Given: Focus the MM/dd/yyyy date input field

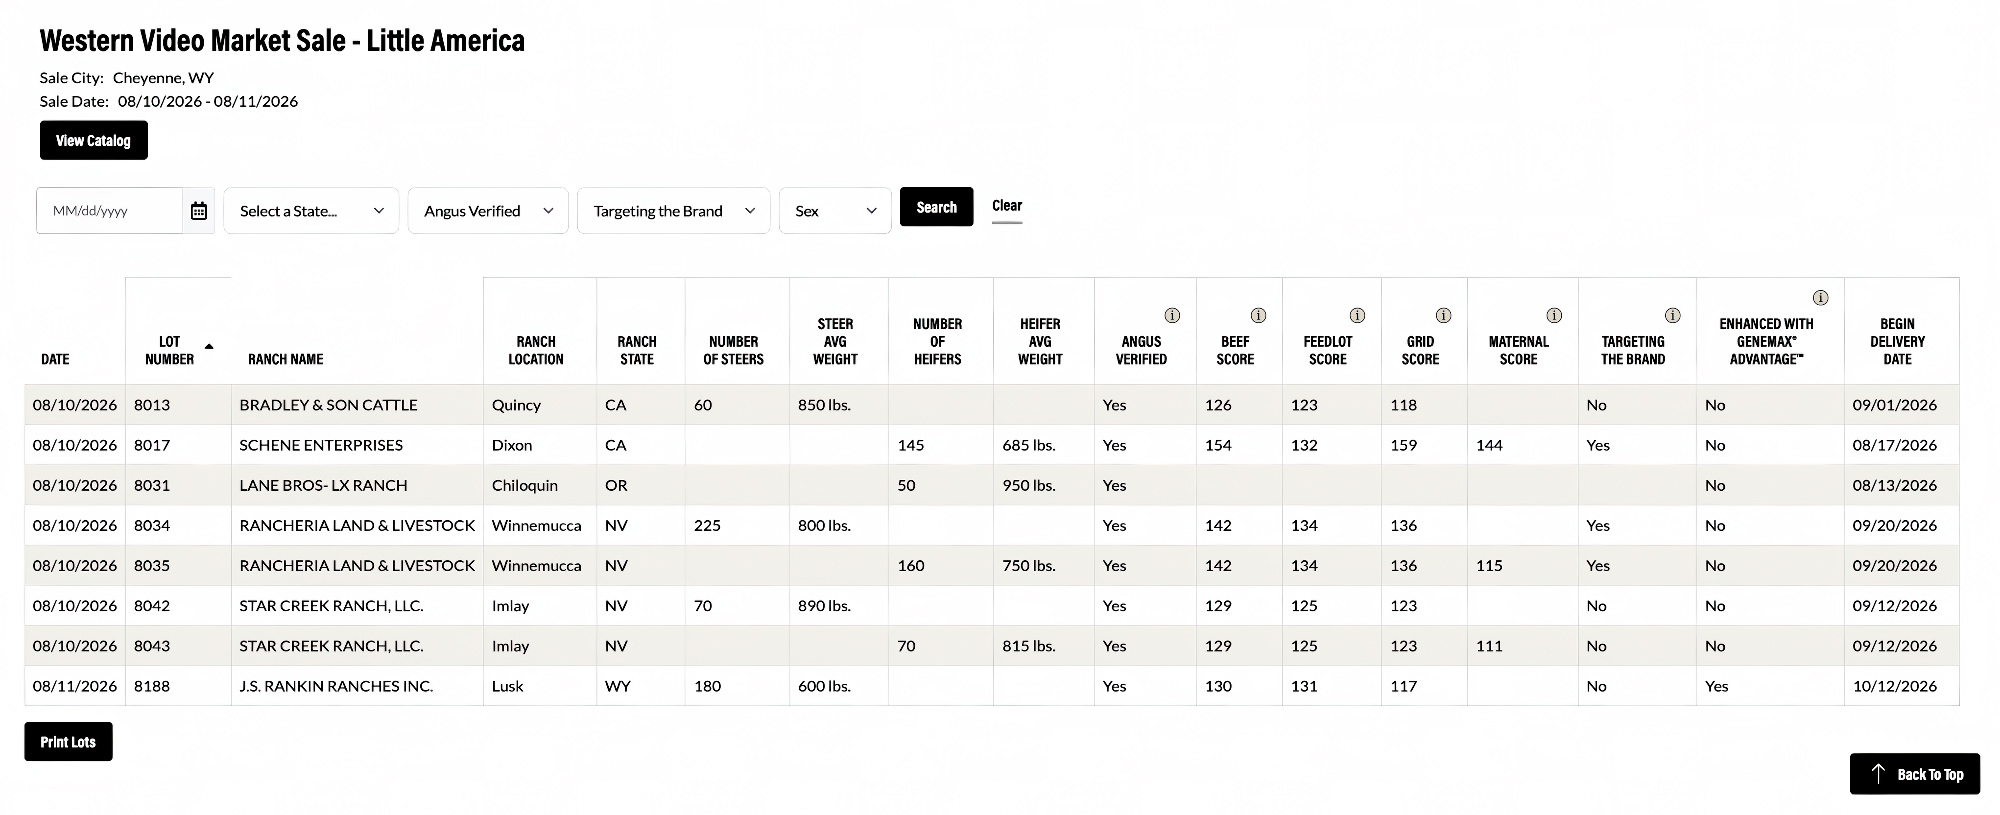Looking at the screenshot, I should point(110,211).
